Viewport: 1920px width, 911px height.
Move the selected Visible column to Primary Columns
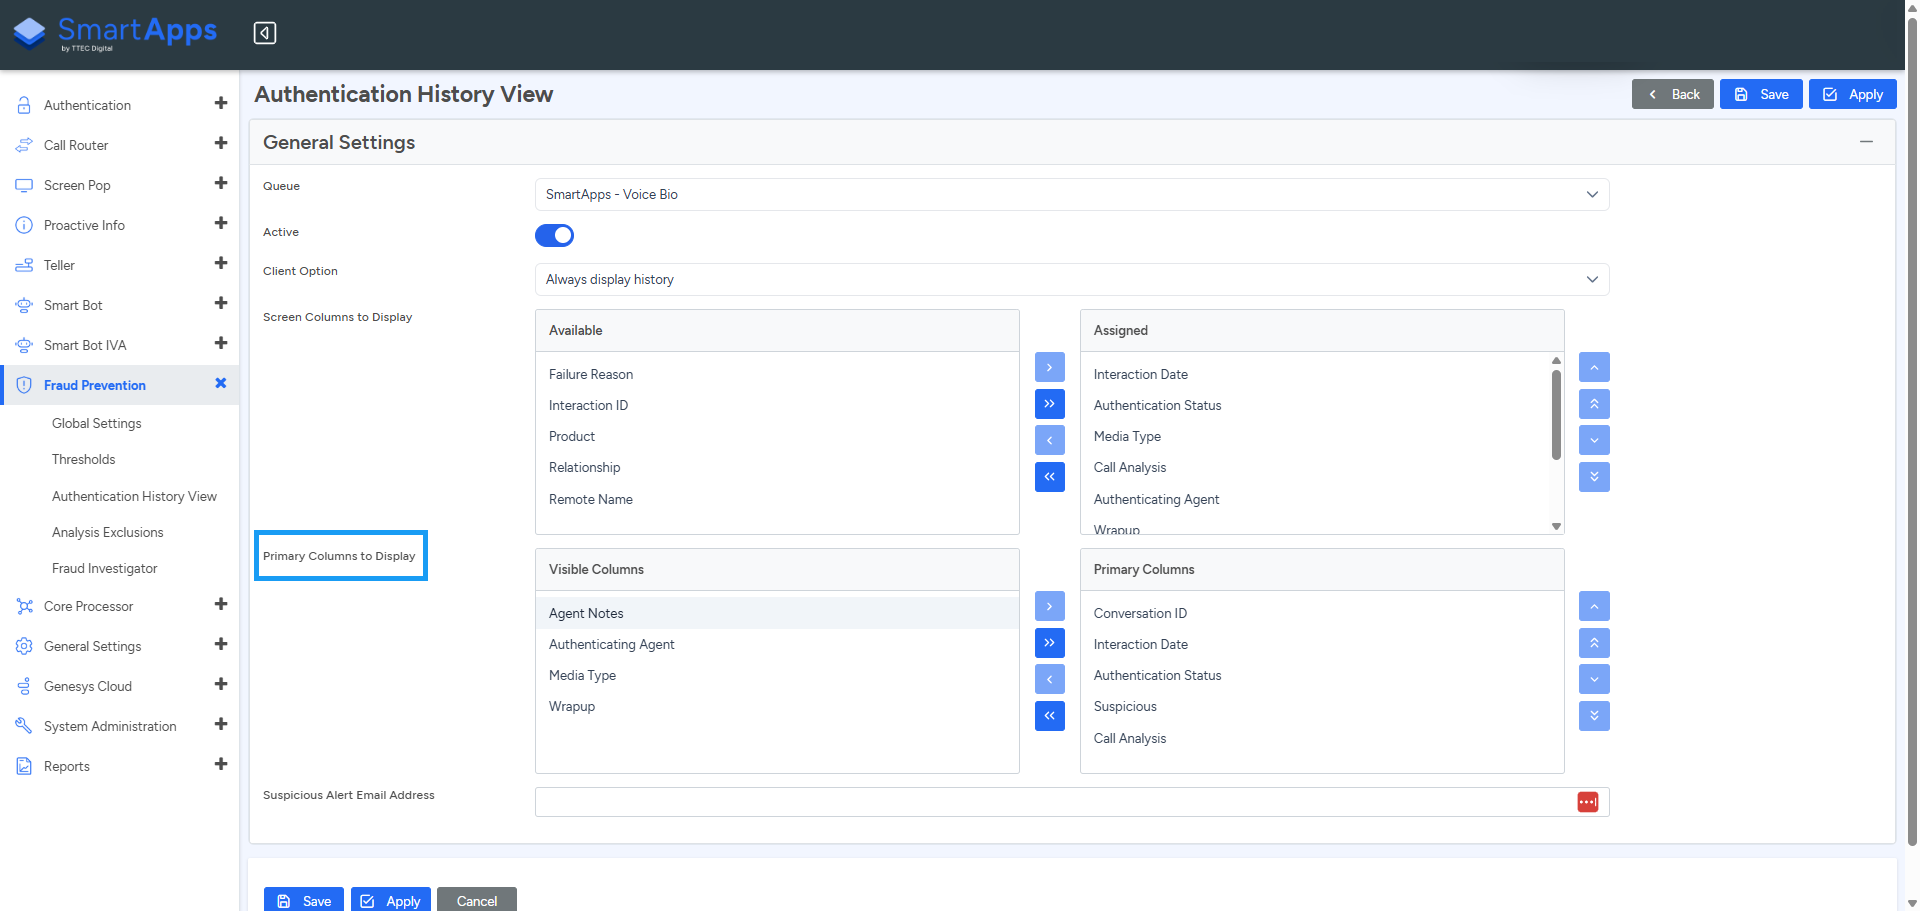[1049, 606]
